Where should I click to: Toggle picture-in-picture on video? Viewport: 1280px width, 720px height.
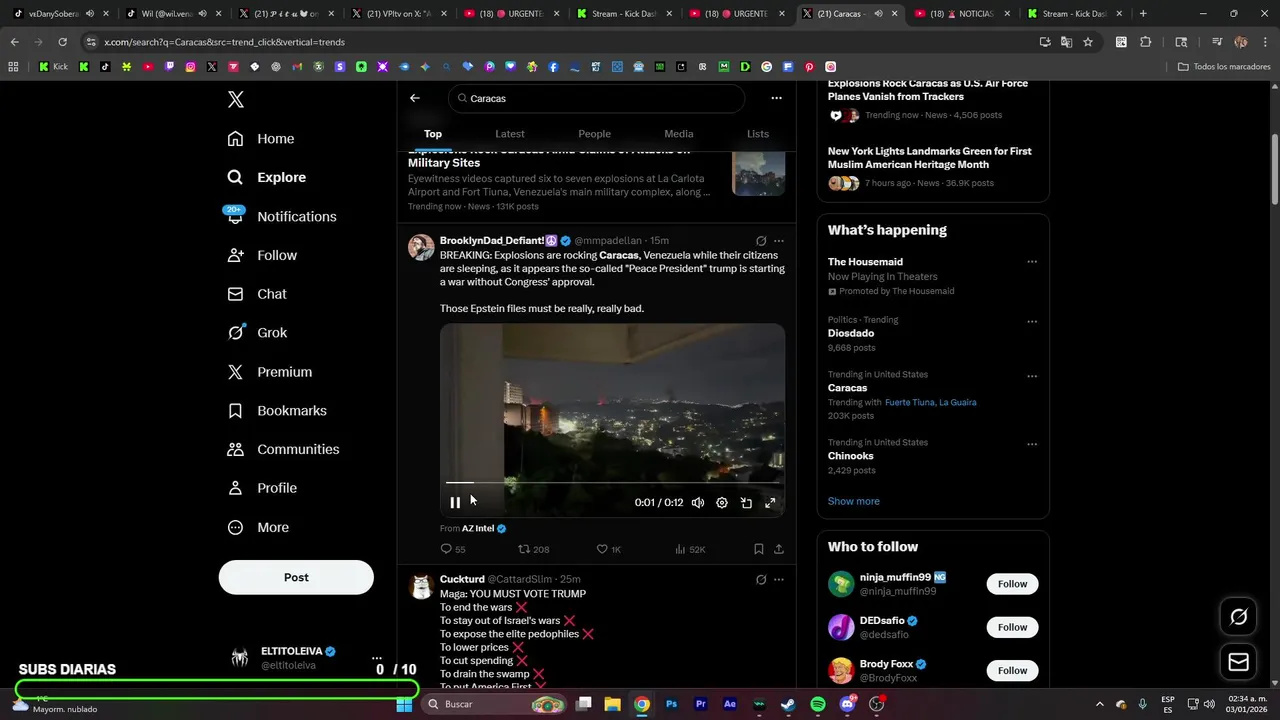click(x=746, y=503)
